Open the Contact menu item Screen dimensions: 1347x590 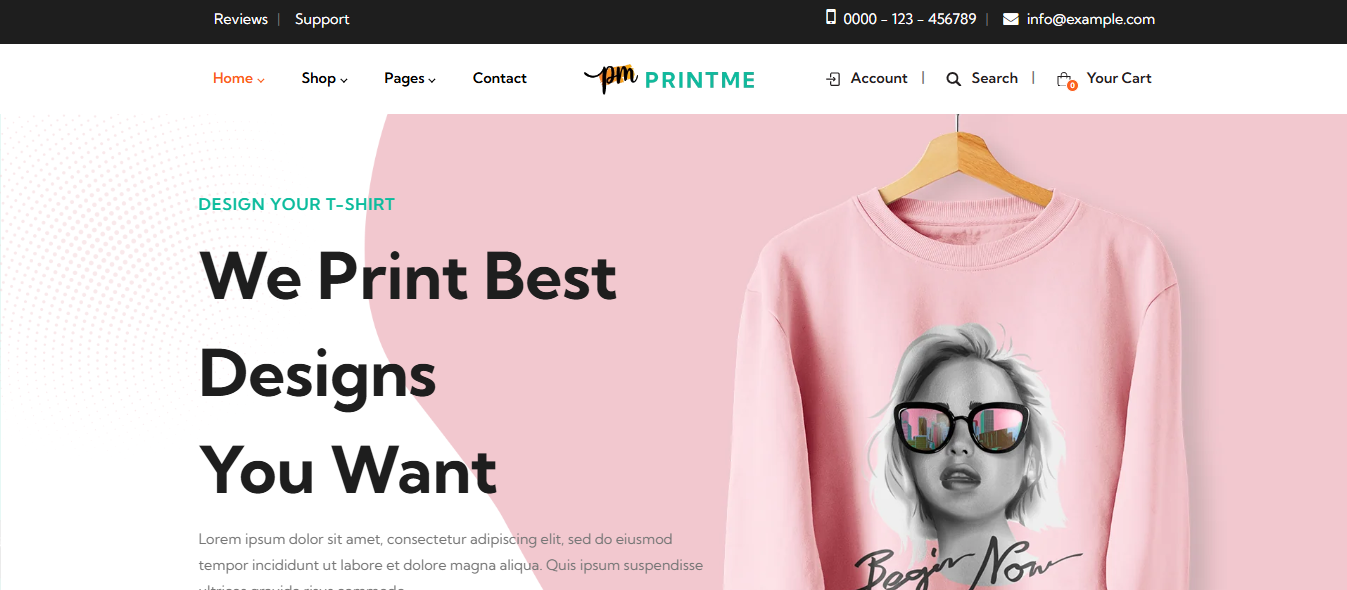500,78
